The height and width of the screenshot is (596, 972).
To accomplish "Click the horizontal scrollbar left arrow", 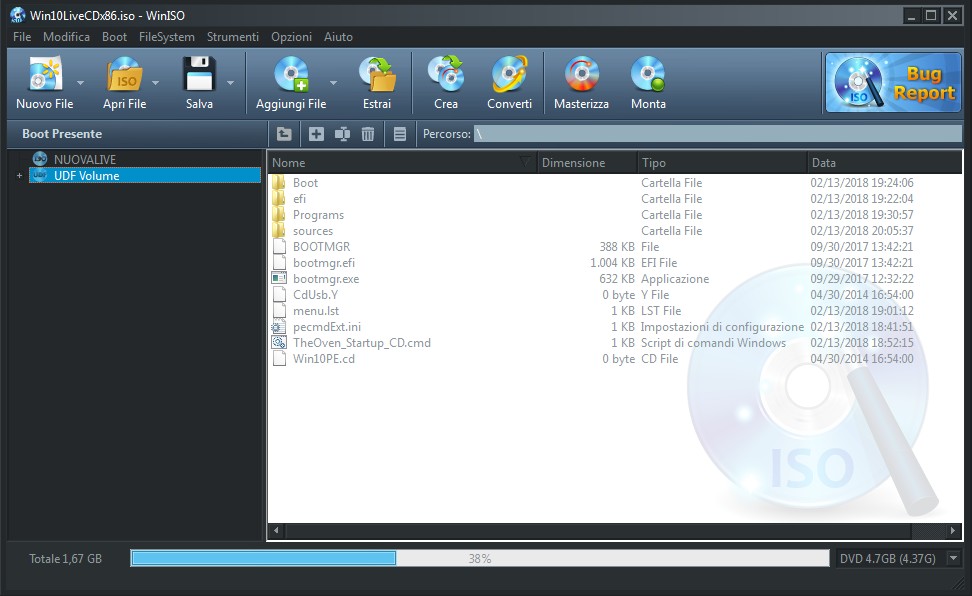I will pyautogui.click(x=276, y=530).
